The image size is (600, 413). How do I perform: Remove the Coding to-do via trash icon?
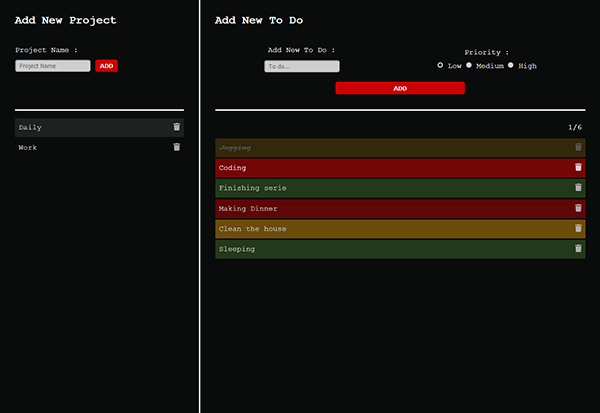coord(578,167)
